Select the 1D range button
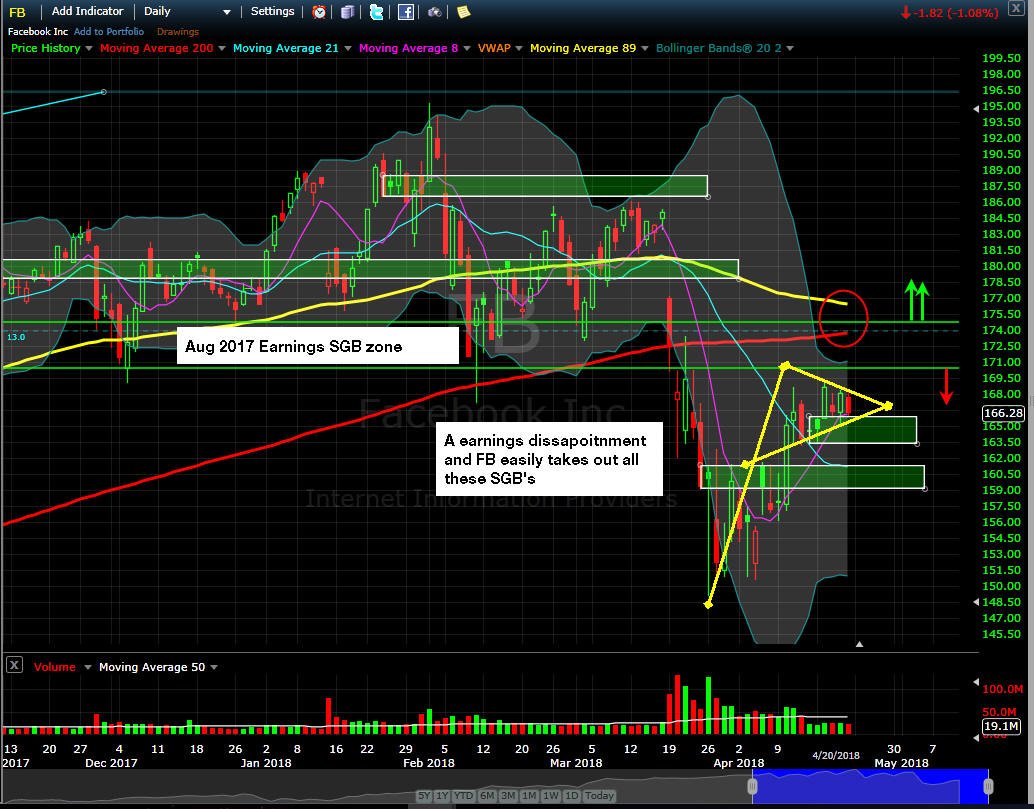The width and height of the screenshot is (1034, 809). [571, 795]
